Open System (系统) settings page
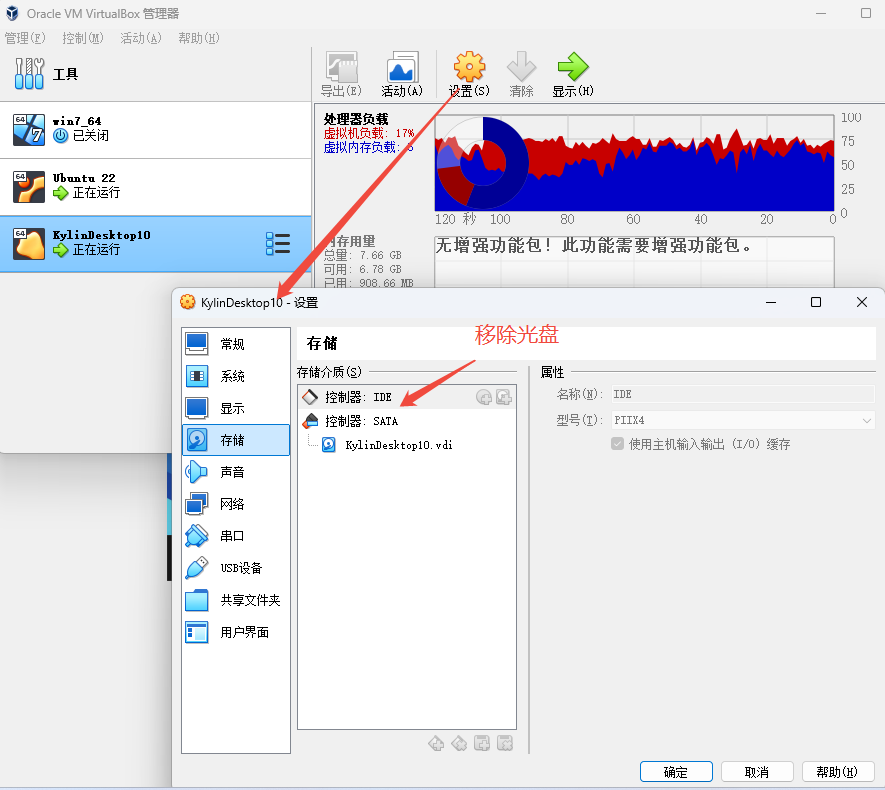Screen dimensions: 885x790 [236, 376]
